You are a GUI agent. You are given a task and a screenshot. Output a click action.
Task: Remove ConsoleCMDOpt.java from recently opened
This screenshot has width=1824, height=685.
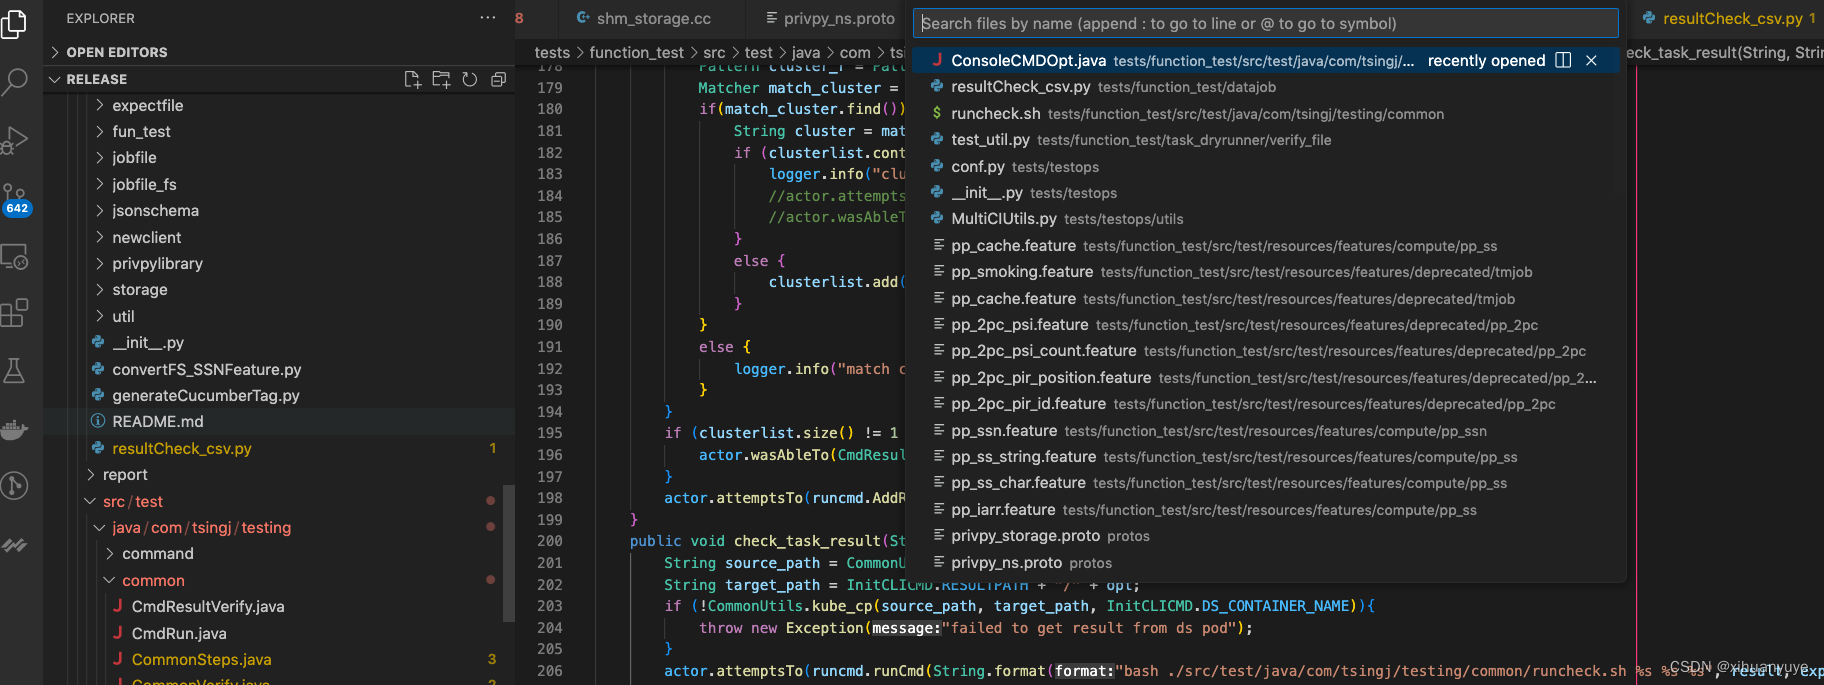1591,61
